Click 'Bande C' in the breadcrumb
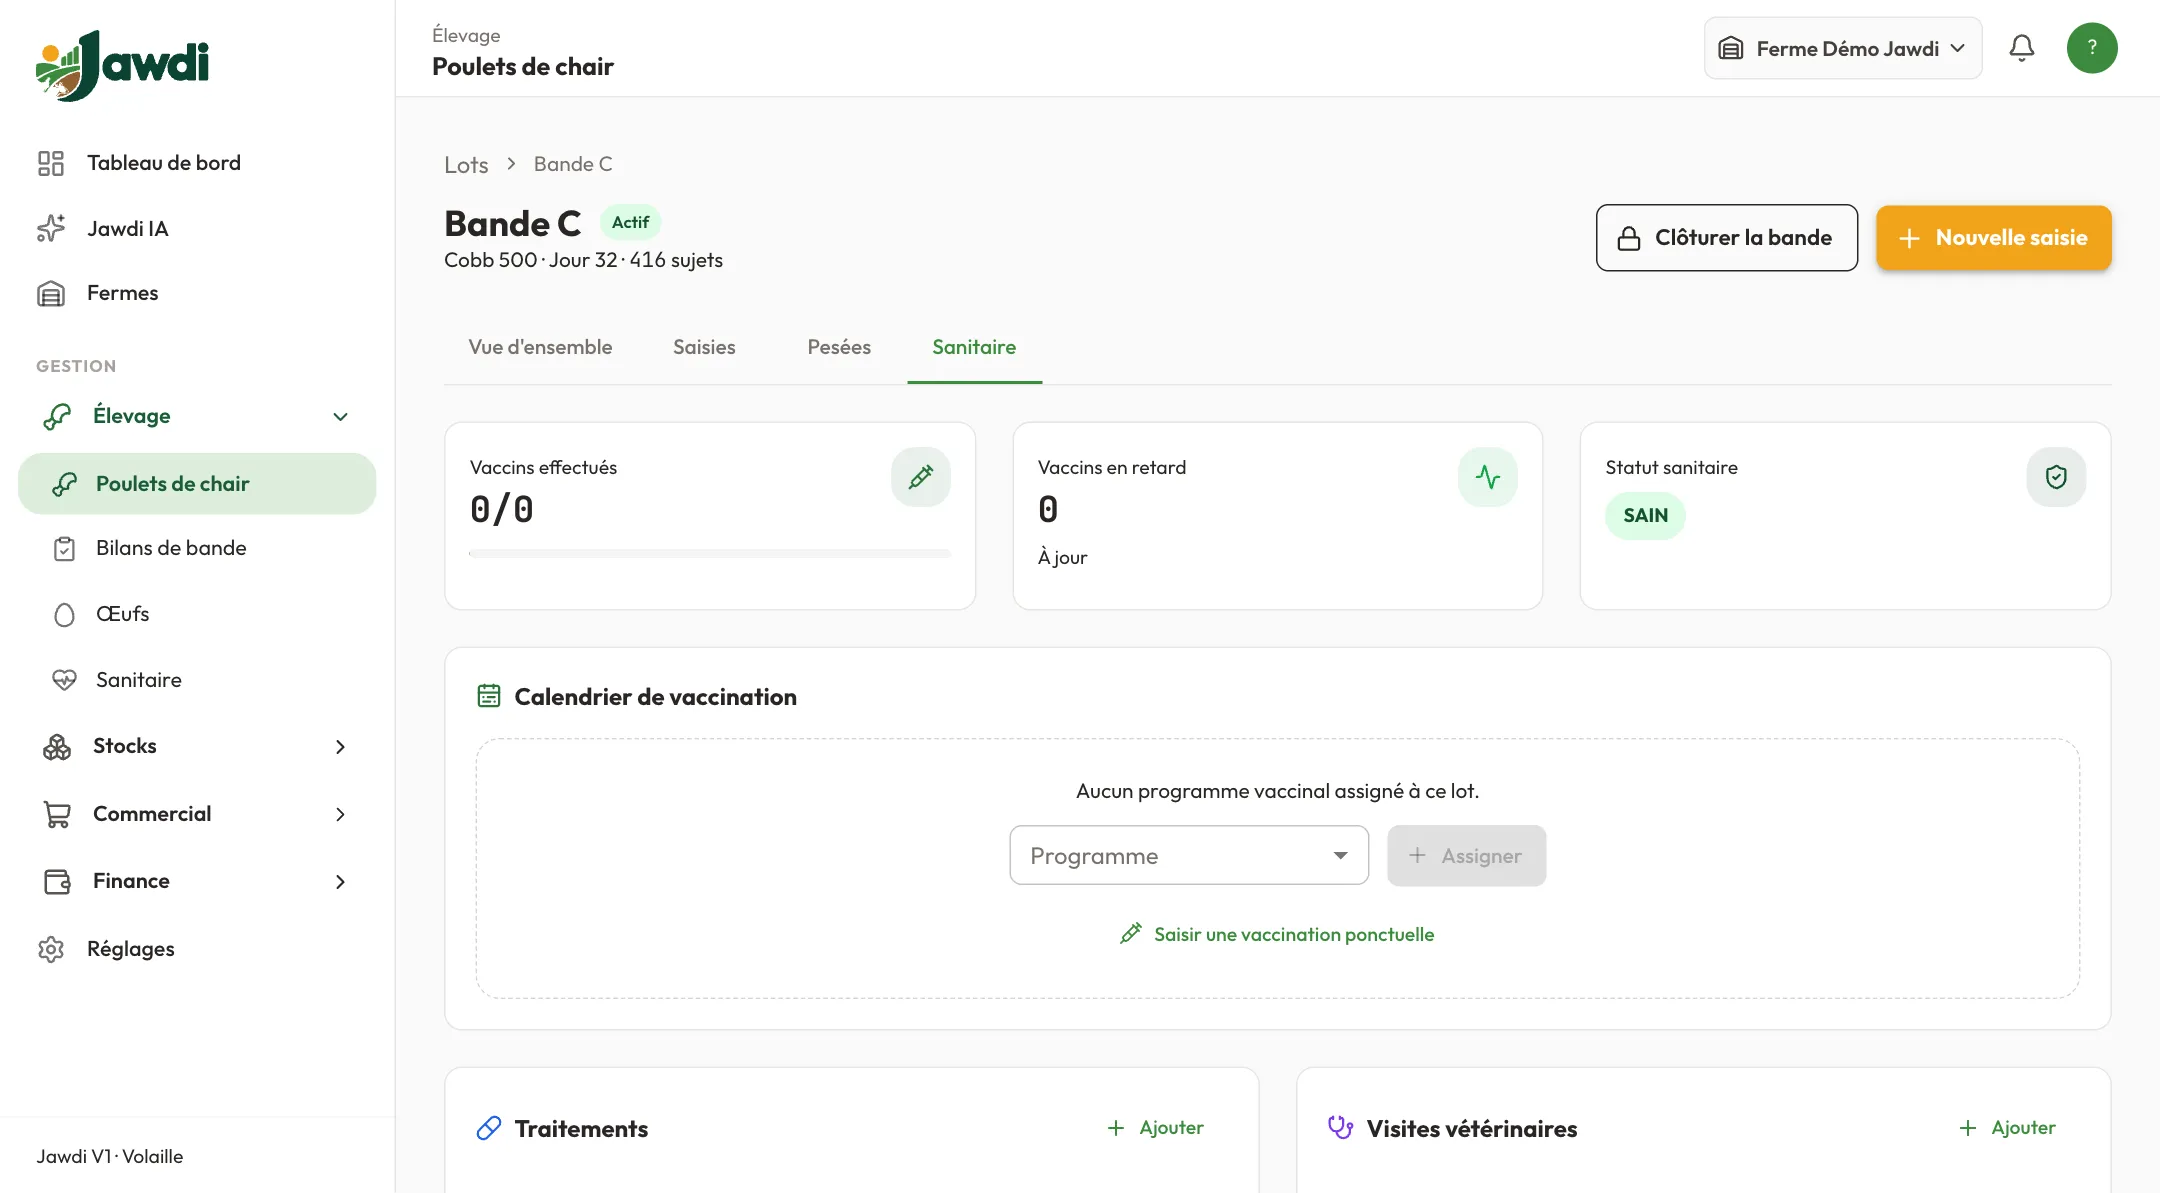The width and height of the screenshot is (2160, 1193). [x=573, y=164]
